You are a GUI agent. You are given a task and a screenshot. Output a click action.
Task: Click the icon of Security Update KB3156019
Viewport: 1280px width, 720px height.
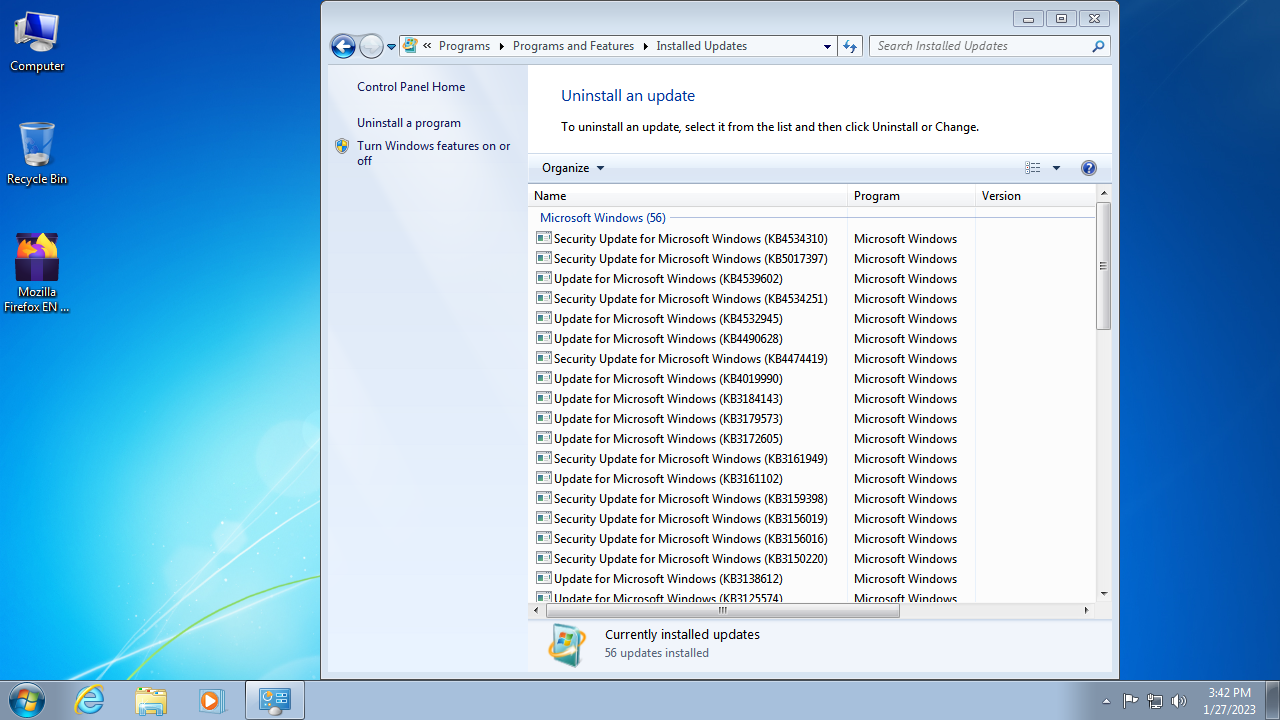[544, 518]
